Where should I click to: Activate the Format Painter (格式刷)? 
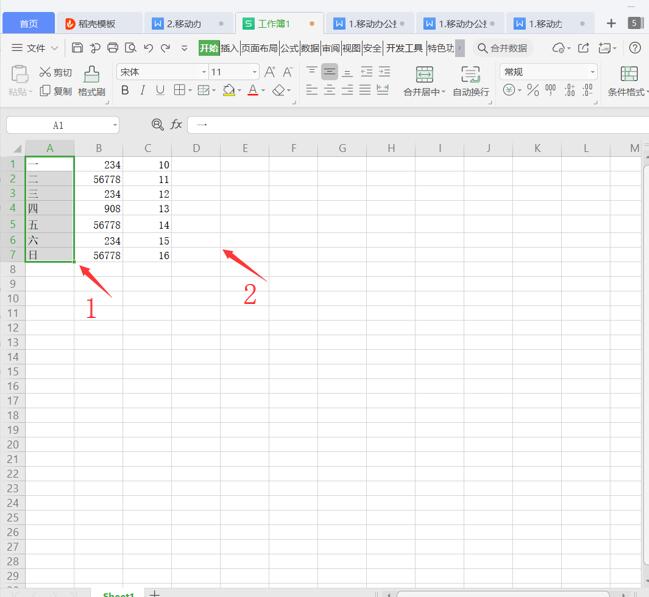pyautogui.click(x=91, y=81)
